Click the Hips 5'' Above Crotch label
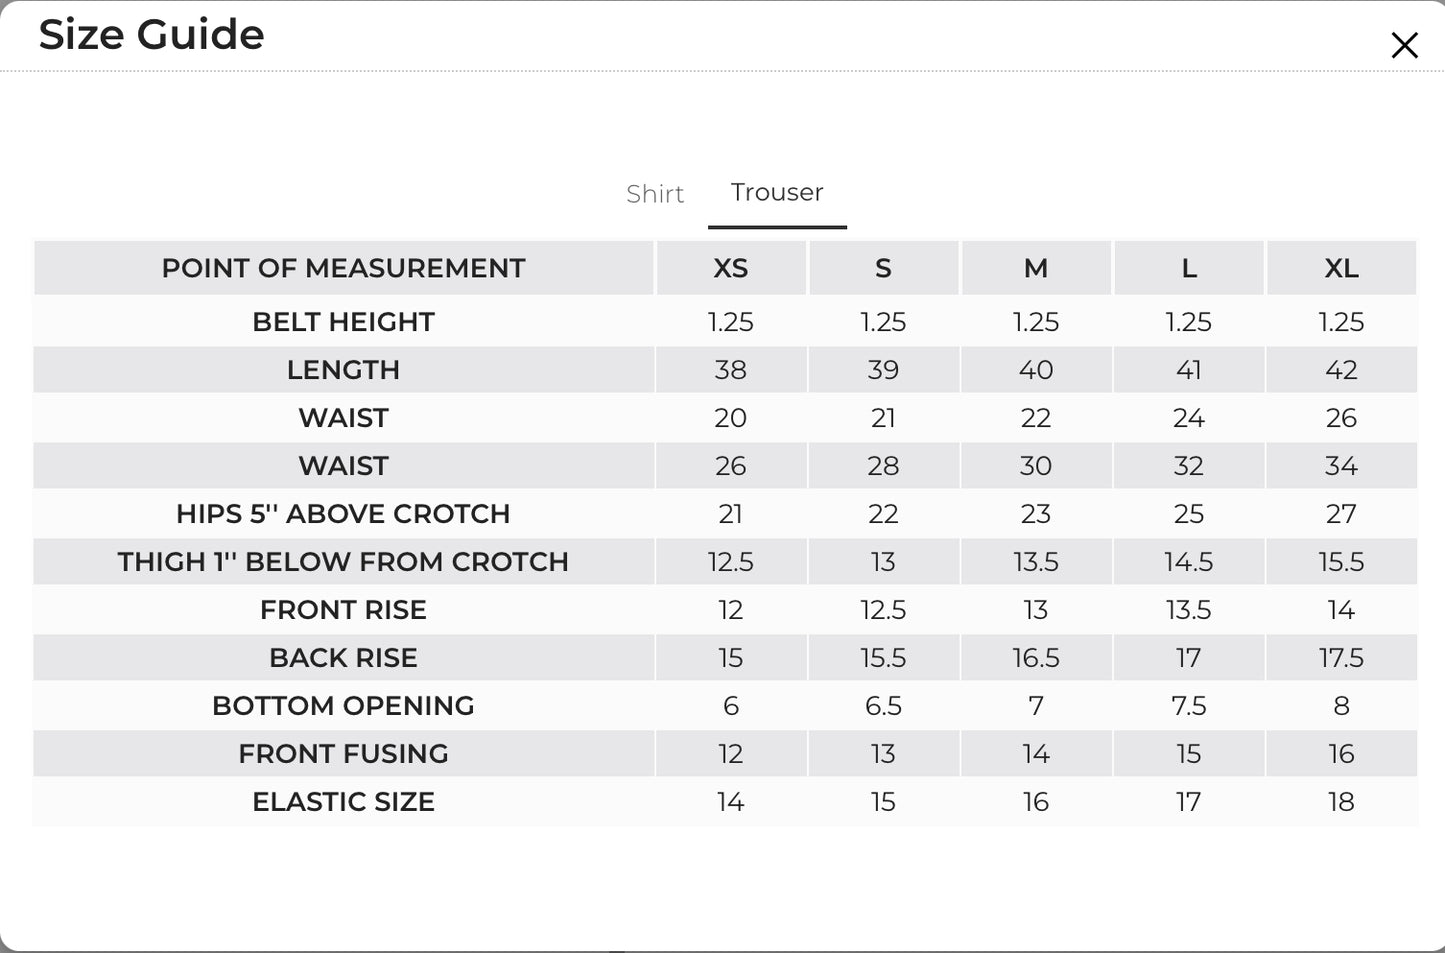Image resolution: width=1445 pixels, height=953 pixels. tap(343, 514)
